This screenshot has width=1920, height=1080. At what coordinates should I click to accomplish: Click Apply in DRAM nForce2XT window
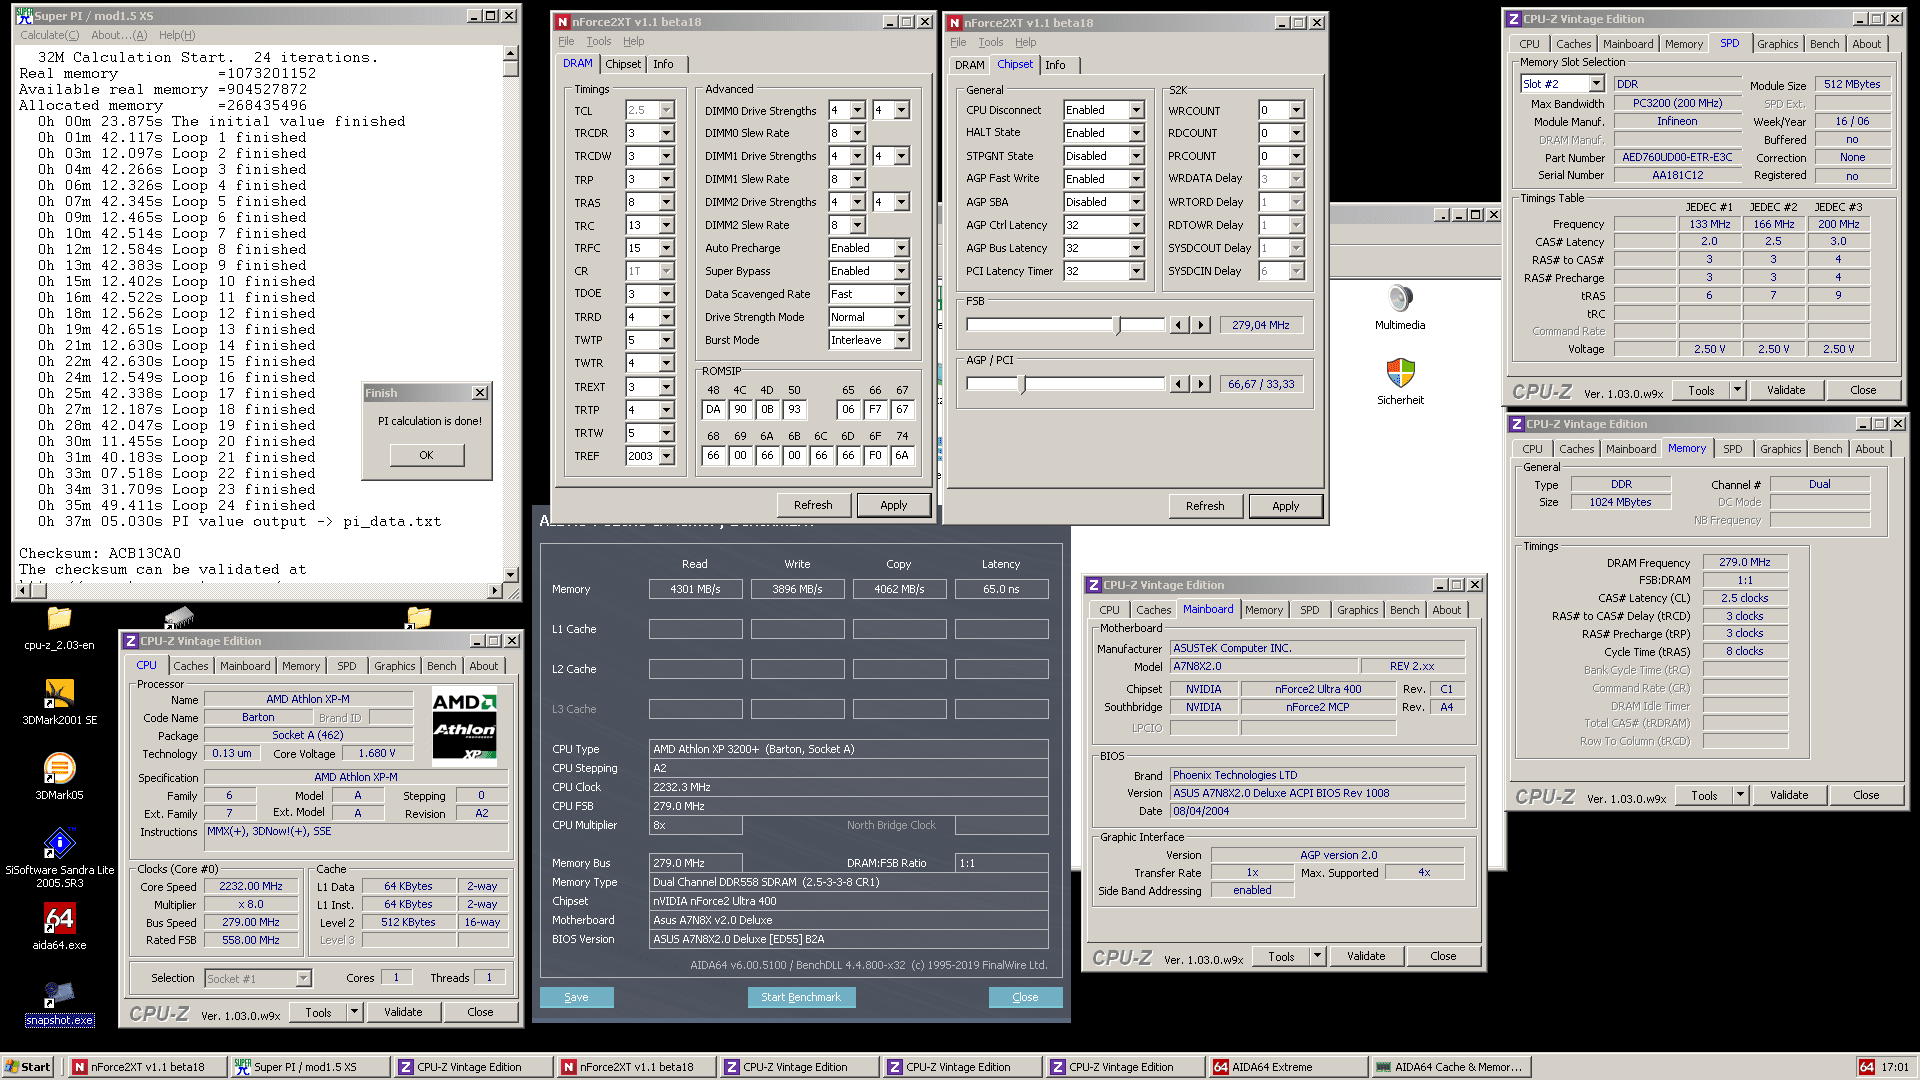pos(893,505)
